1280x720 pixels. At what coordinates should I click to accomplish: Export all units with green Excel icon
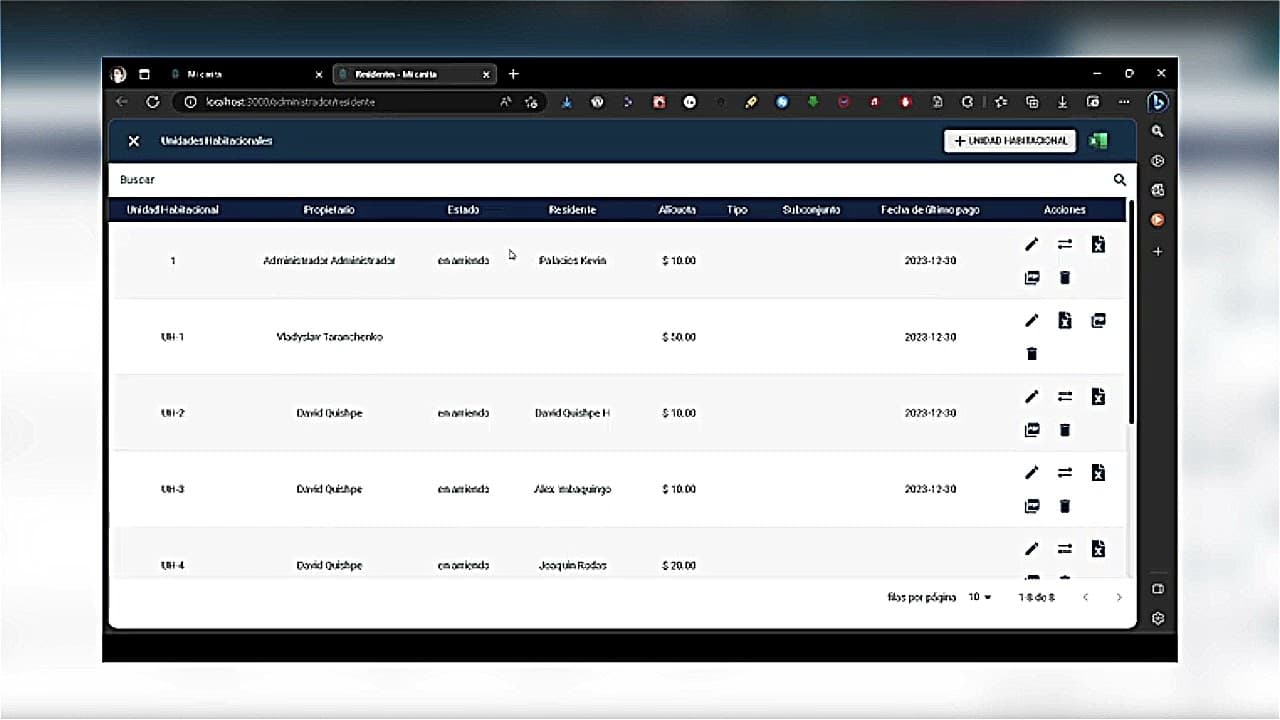click(x=1098, y=141)
